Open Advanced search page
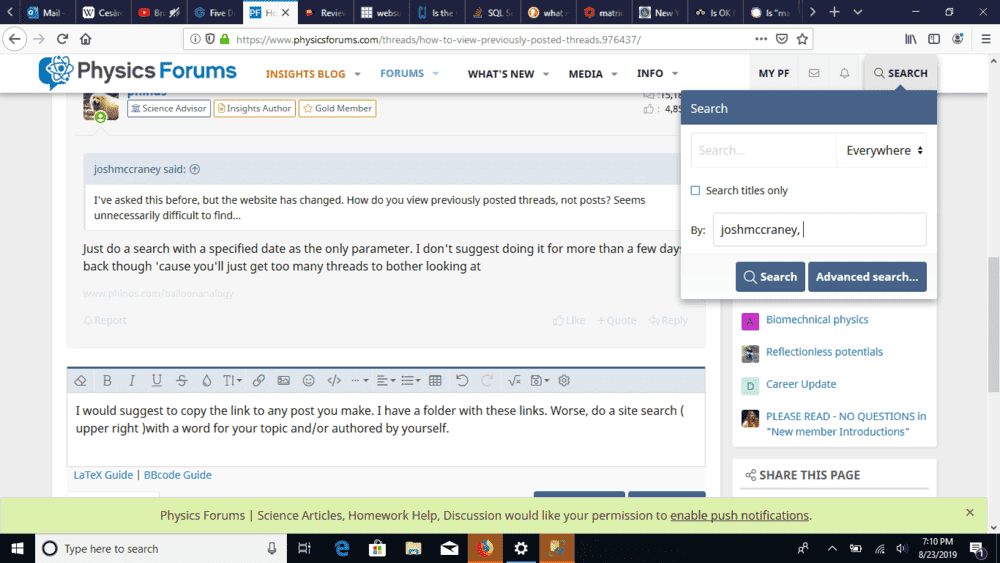 [x=866, y=277]
